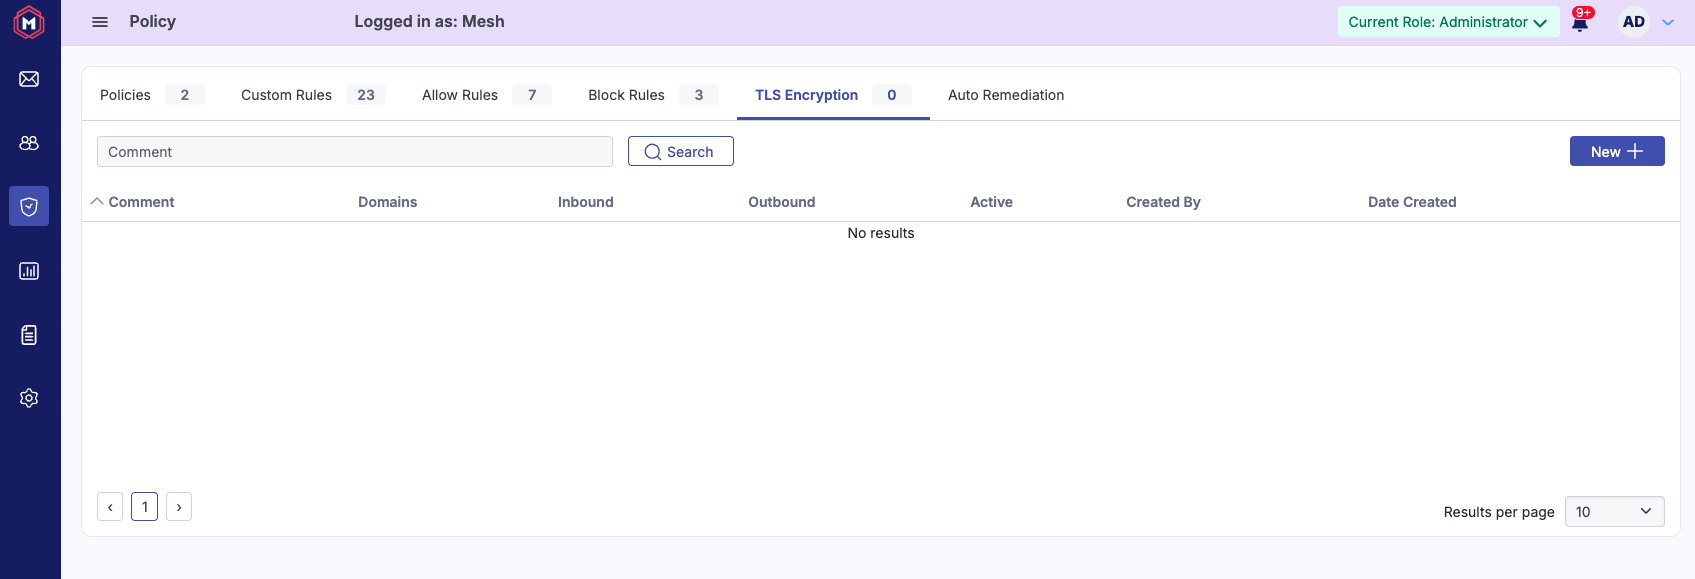Click the Search button

[680, 152]
